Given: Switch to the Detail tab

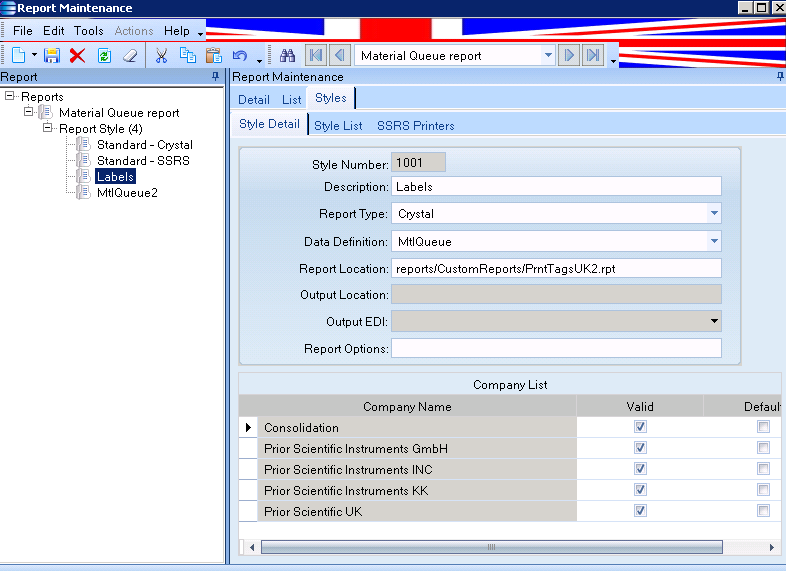Looking at the screenshot, I should coord(254,100).
